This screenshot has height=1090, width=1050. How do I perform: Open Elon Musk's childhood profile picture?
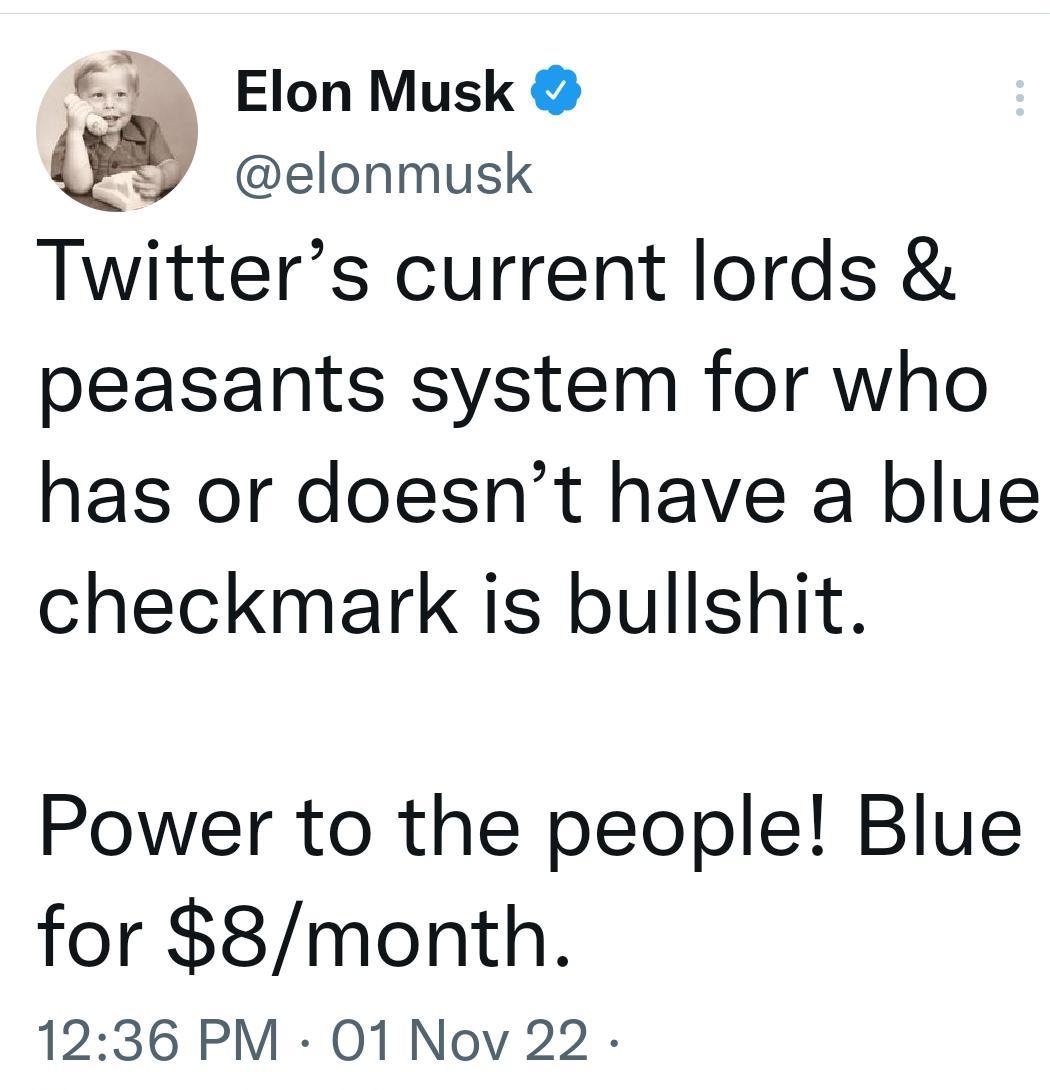[x=117, y=131]
